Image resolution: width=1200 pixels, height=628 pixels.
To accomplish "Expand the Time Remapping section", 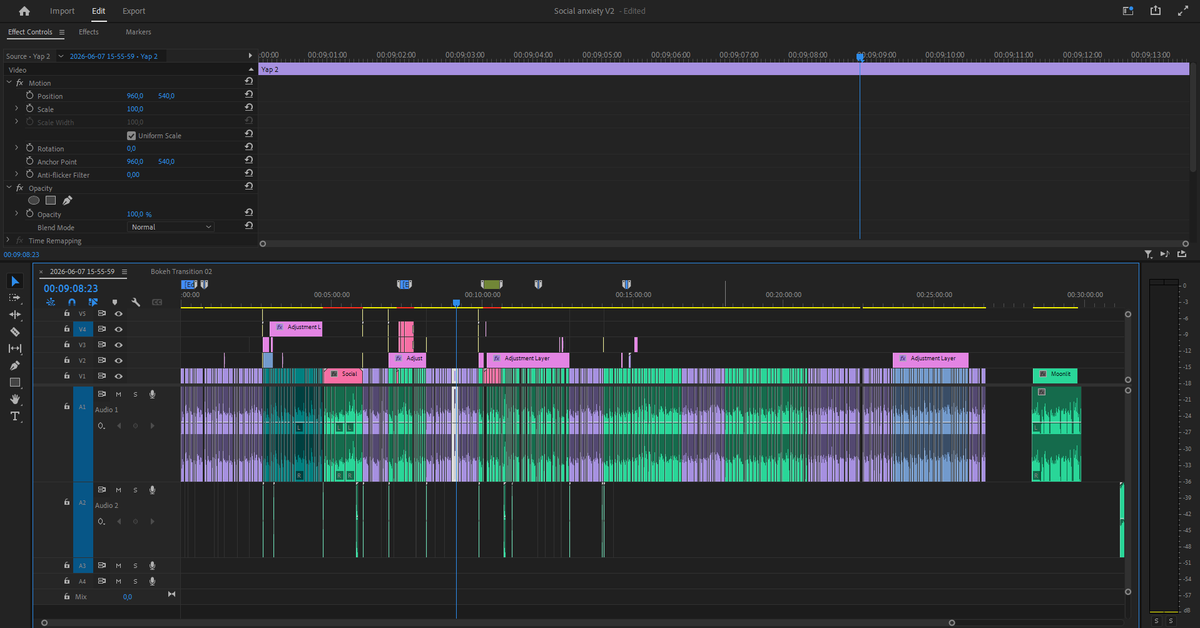I will pos(9,240).
